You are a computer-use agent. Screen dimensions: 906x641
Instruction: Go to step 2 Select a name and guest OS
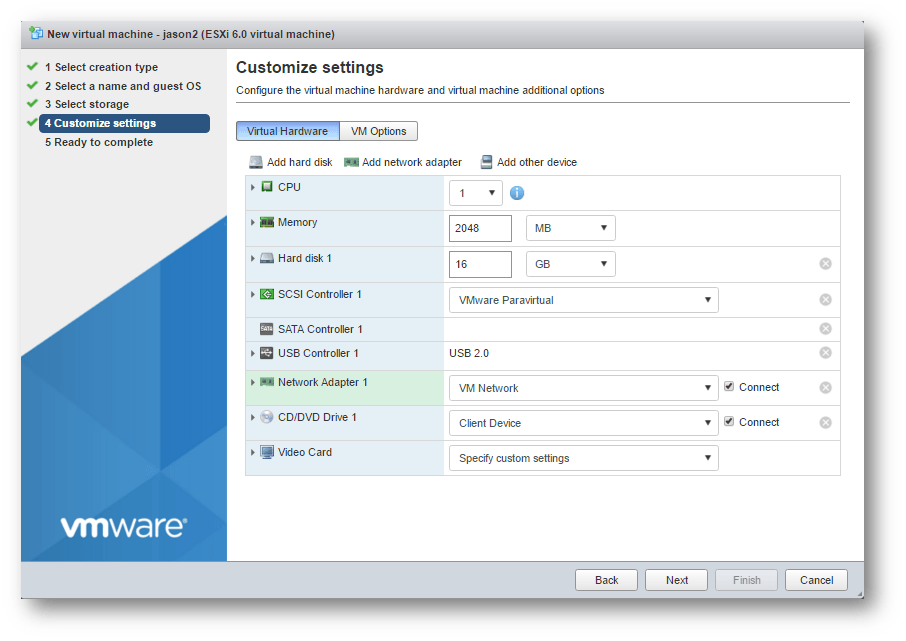tap(123, 86)
